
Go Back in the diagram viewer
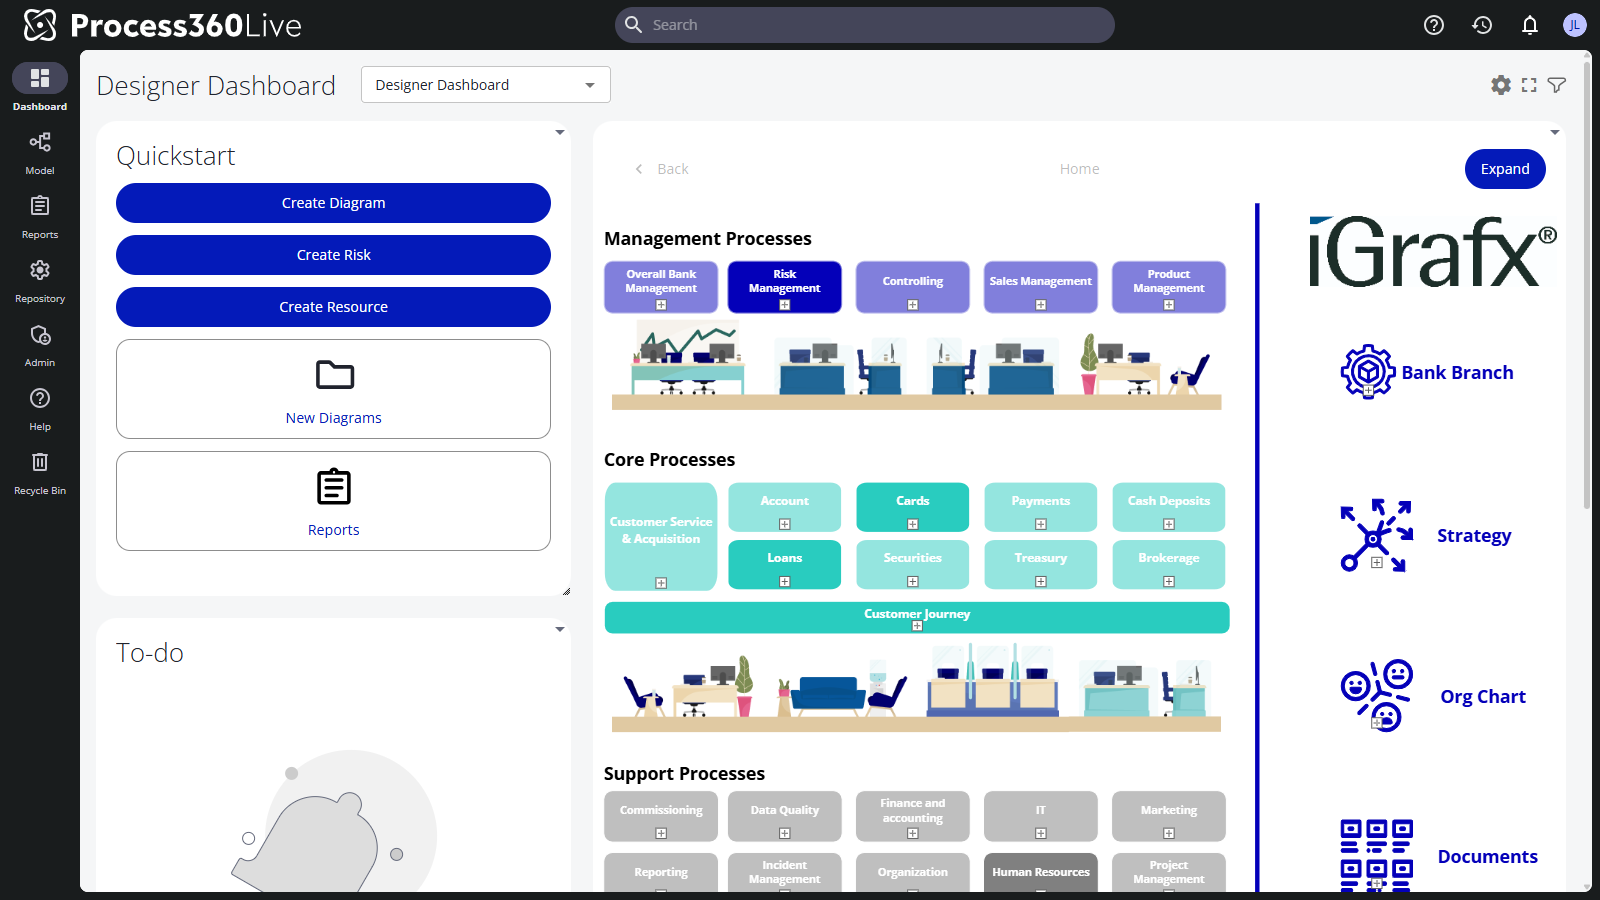pyautogui.click(x=662, y=169)
